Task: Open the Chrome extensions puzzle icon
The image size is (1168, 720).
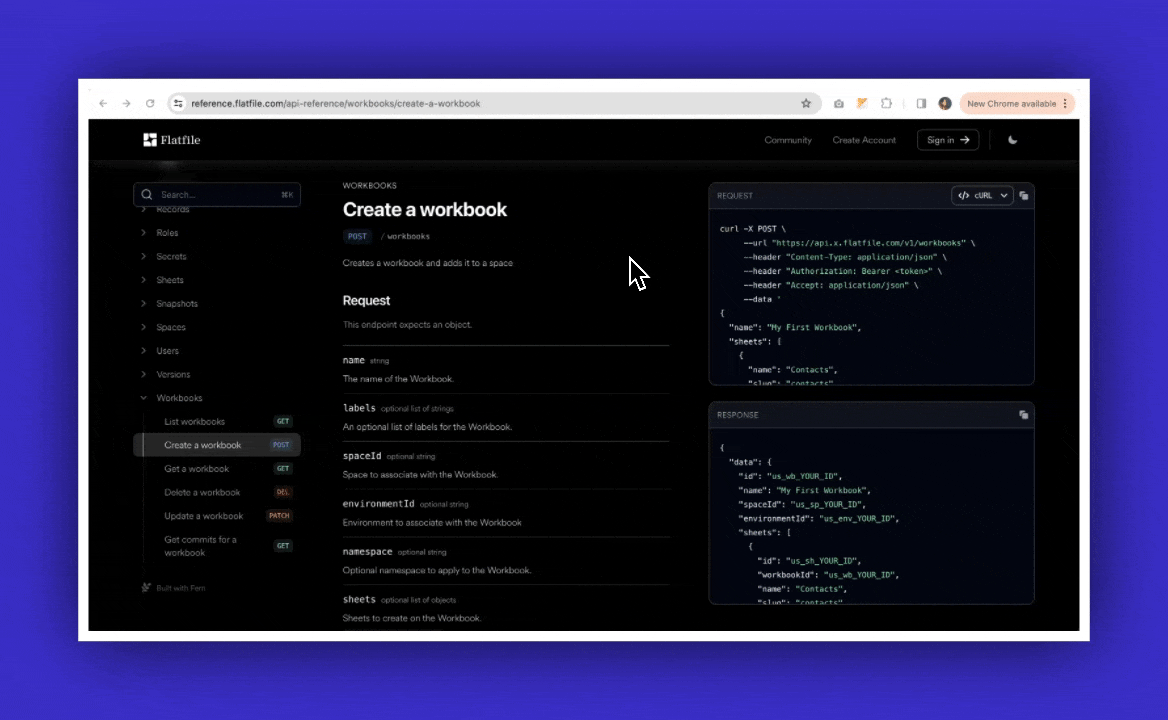Action: point(886,103)
